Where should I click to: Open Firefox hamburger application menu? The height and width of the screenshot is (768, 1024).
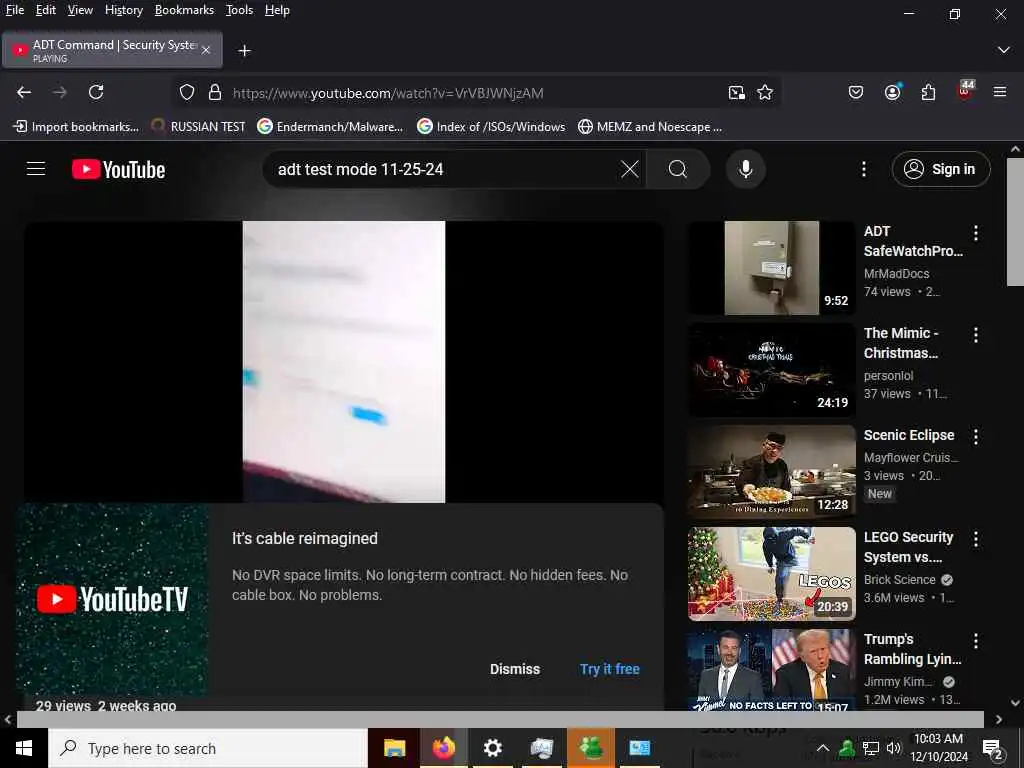[1000, 92]
